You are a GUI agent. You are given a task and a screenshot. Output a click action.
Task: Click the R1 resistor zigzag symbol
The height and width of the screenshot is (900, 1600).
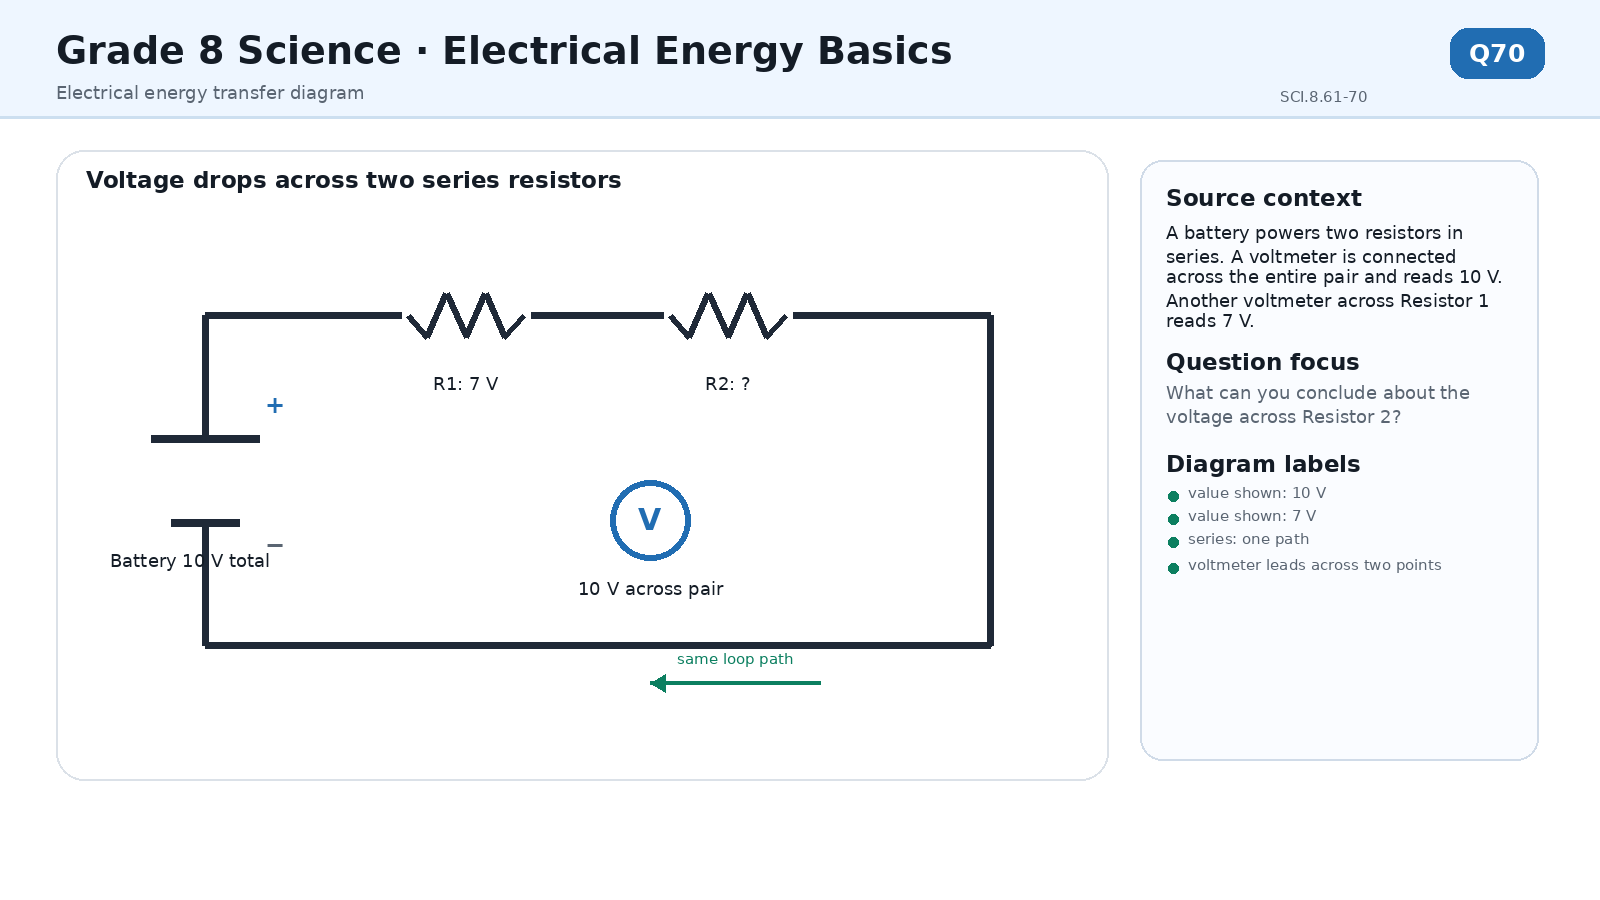(x=466, y=315)
